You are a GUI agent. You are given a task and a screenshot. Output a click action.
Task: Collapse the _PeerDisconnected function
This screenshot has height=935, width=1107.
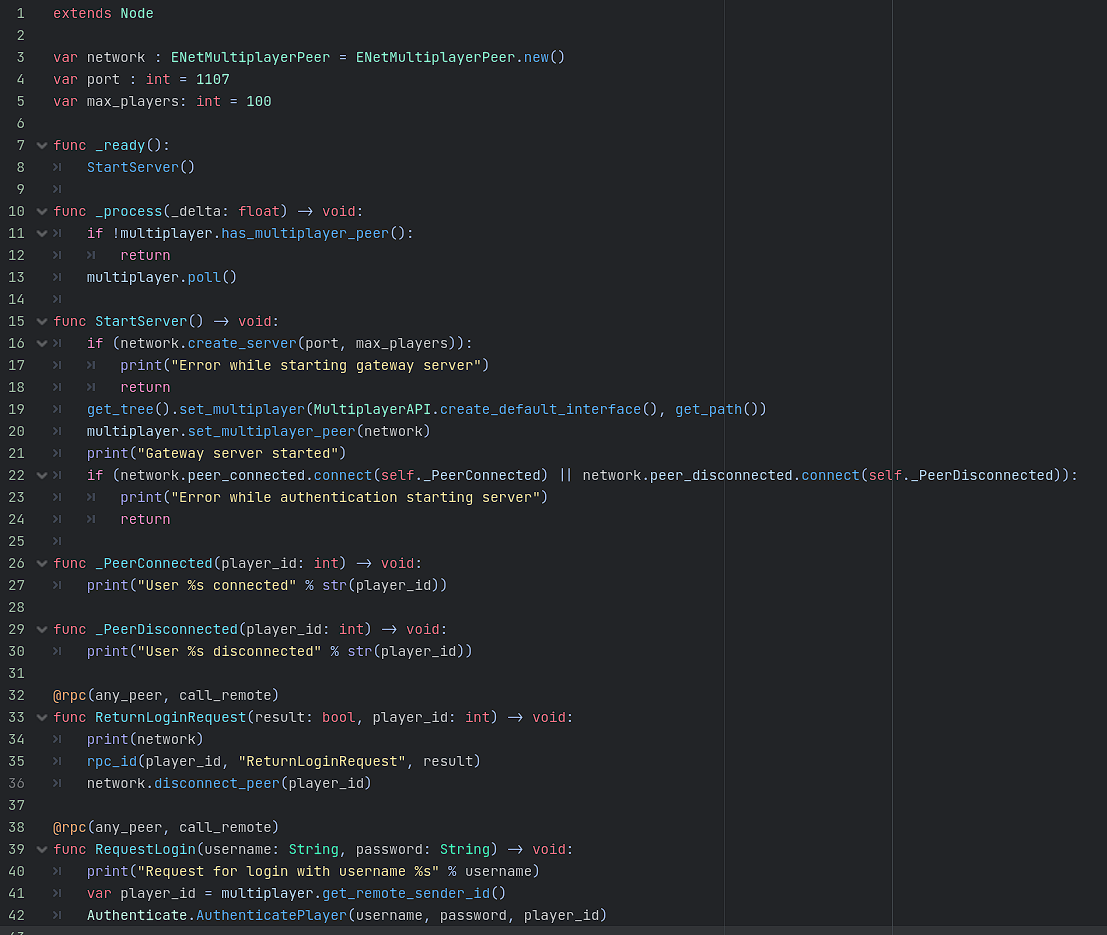(x=40, y=629)
